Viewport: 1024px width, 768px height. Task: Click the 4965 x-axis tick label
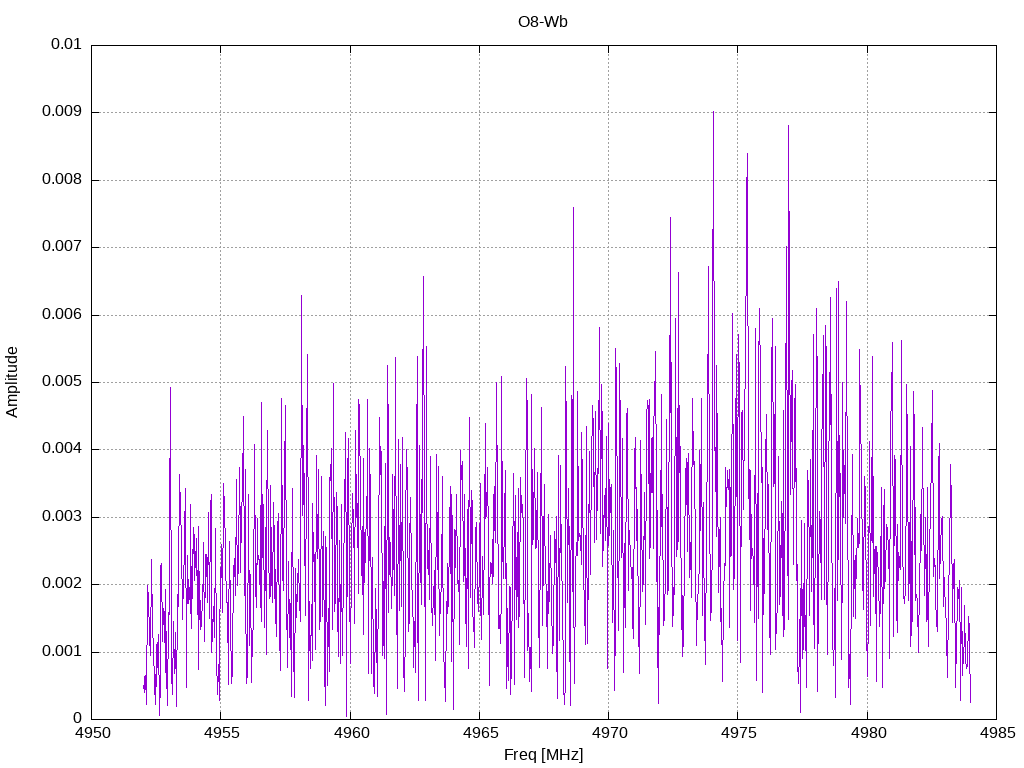click(x=479, y=734)
